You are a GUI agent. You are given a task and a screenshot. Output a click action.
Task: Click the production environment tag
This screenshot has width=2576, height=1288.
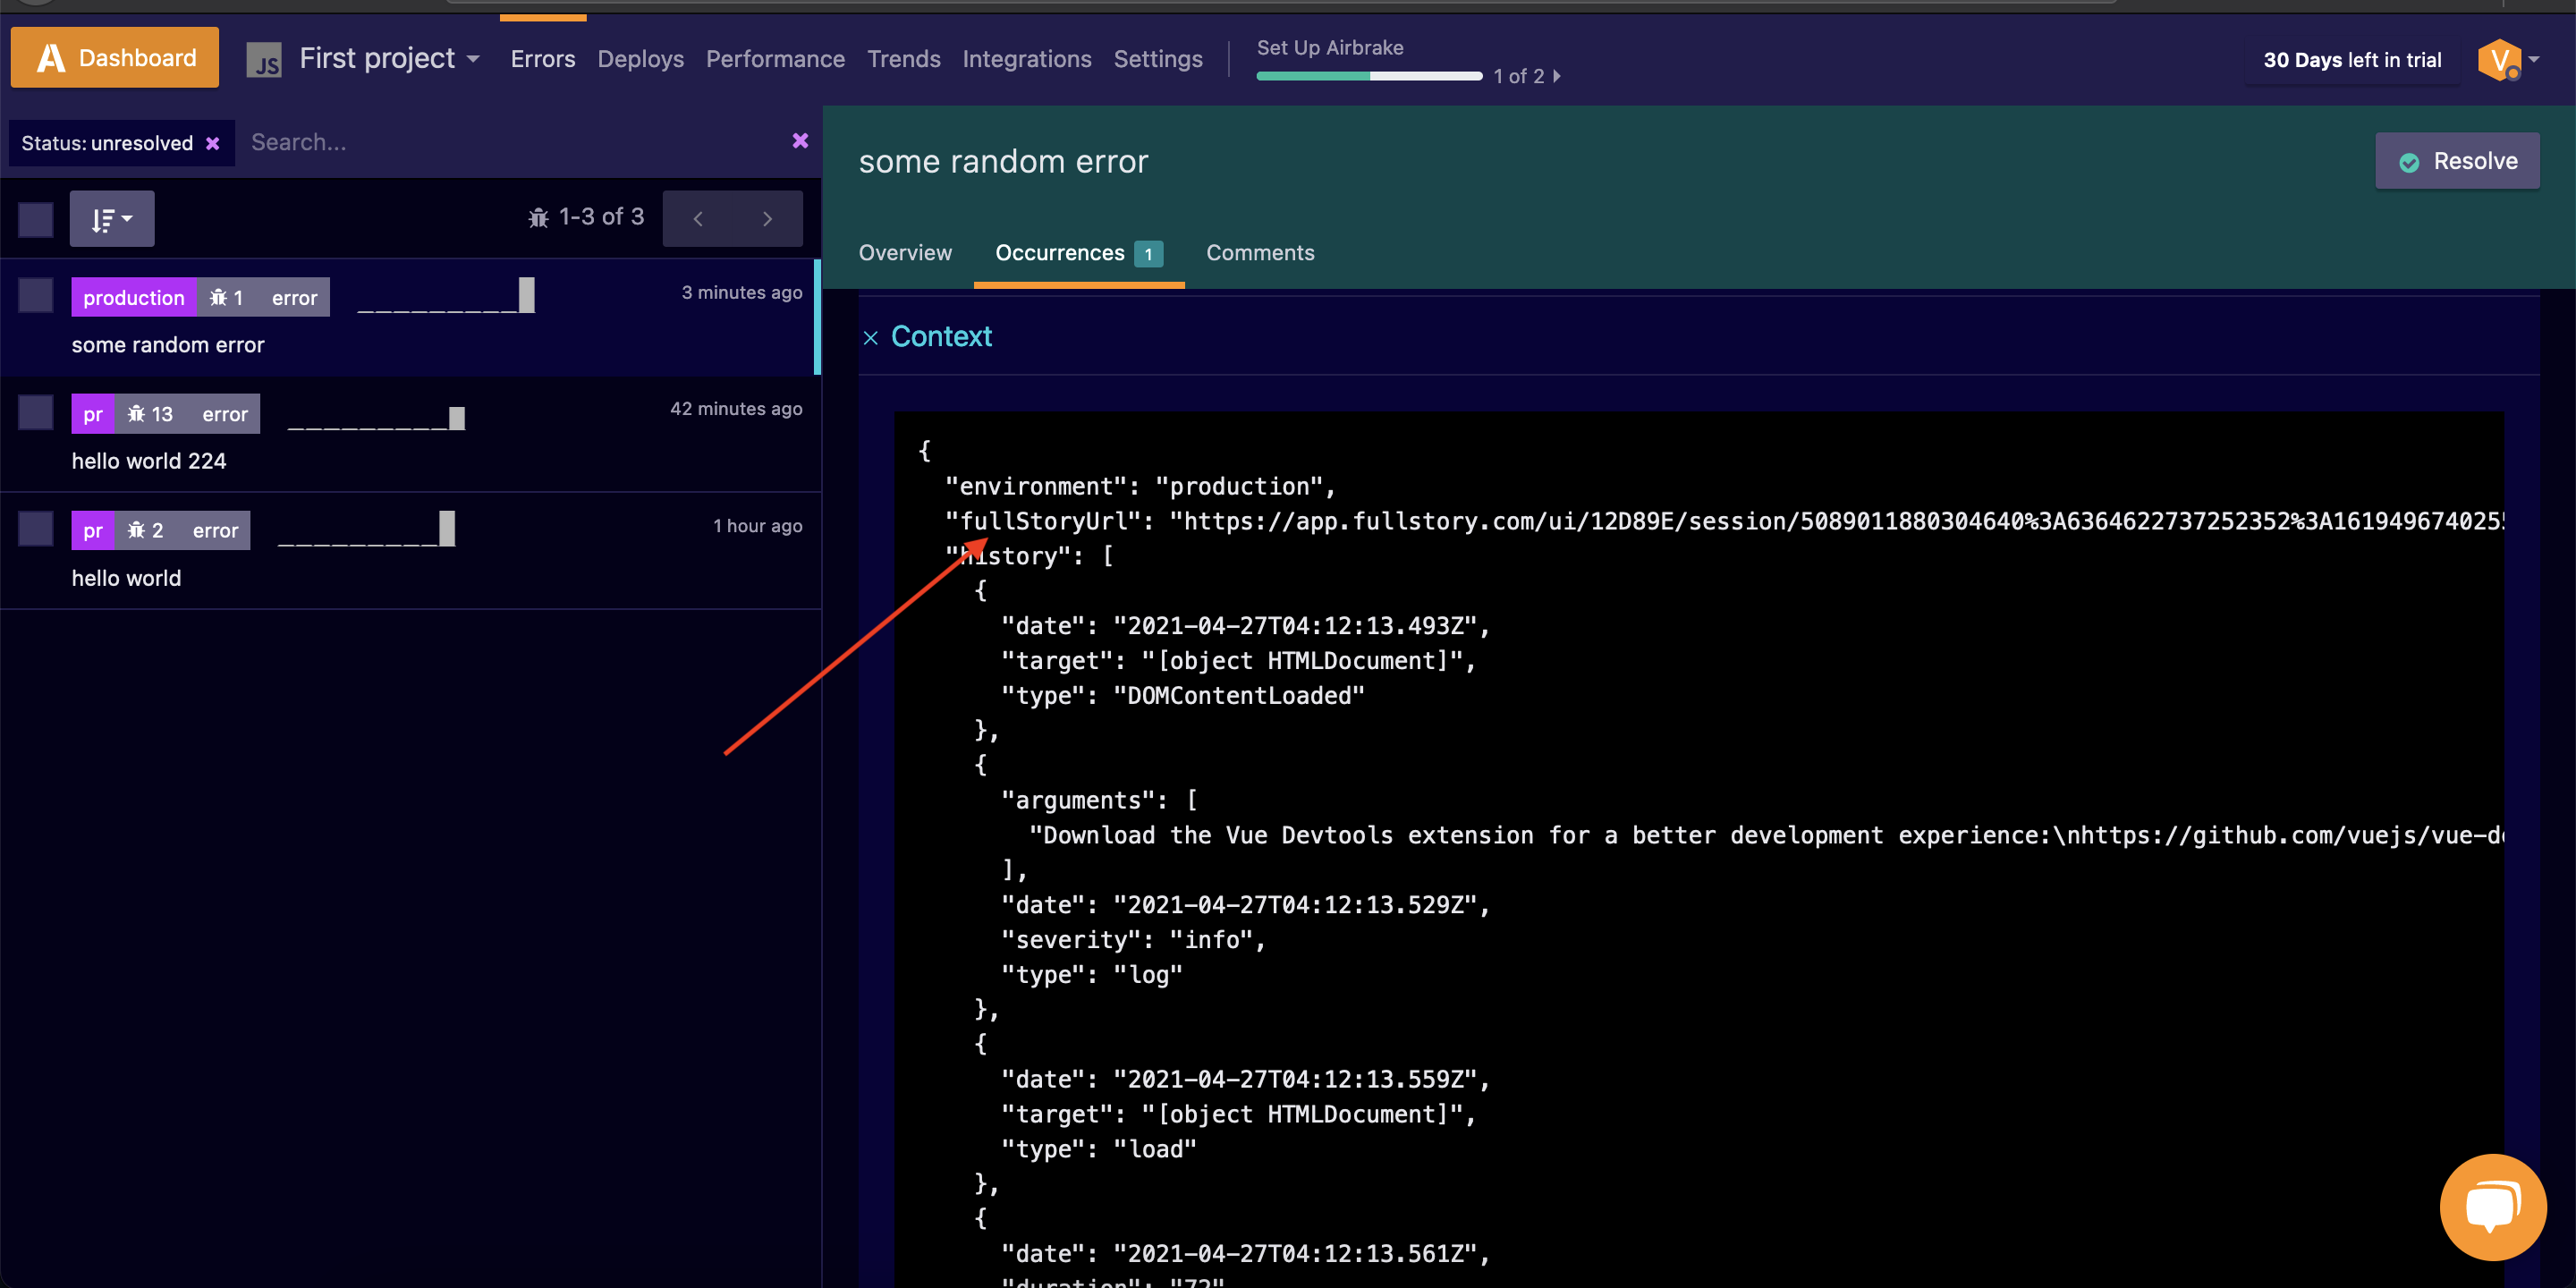(134, 297)
